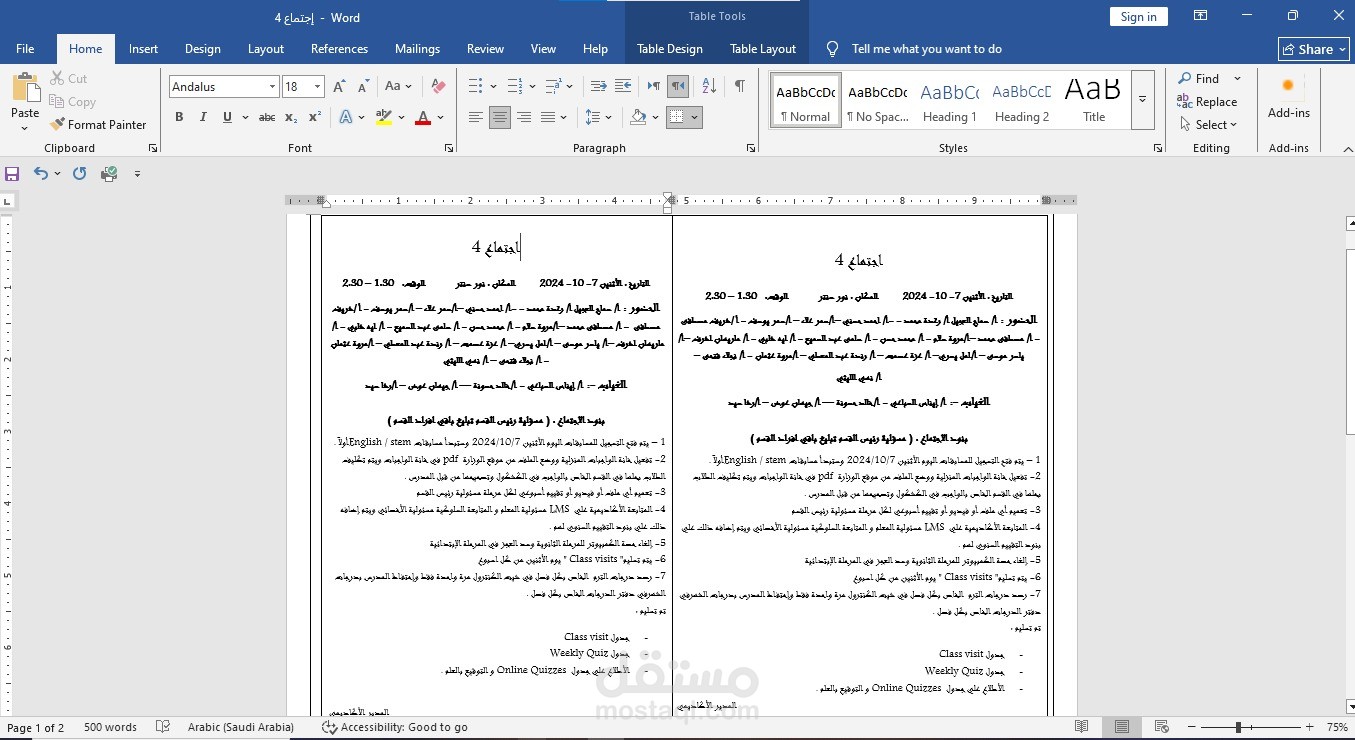
Task: Expand bullets list dropdown
Action: [491, 86]
